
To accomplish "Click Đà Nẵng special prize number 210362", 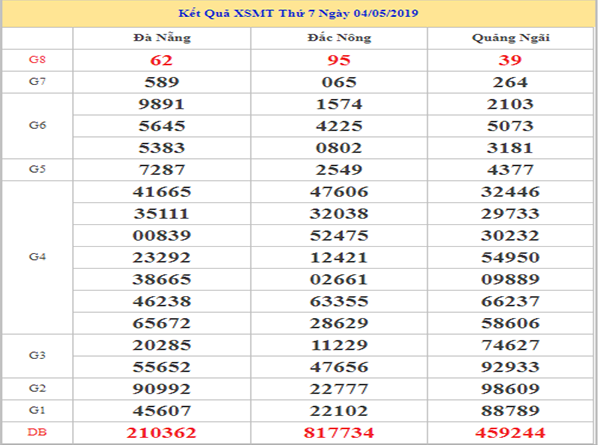I will click(161, 432).
